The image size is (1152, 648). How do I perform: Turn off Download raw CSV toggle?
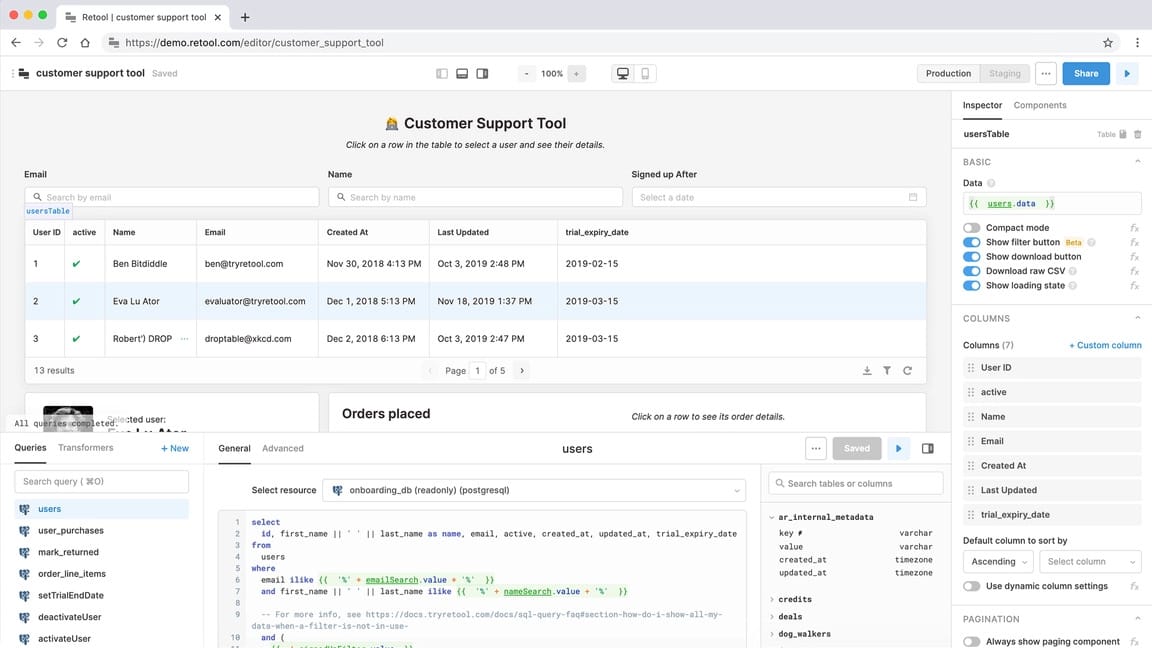click(970, 270)
